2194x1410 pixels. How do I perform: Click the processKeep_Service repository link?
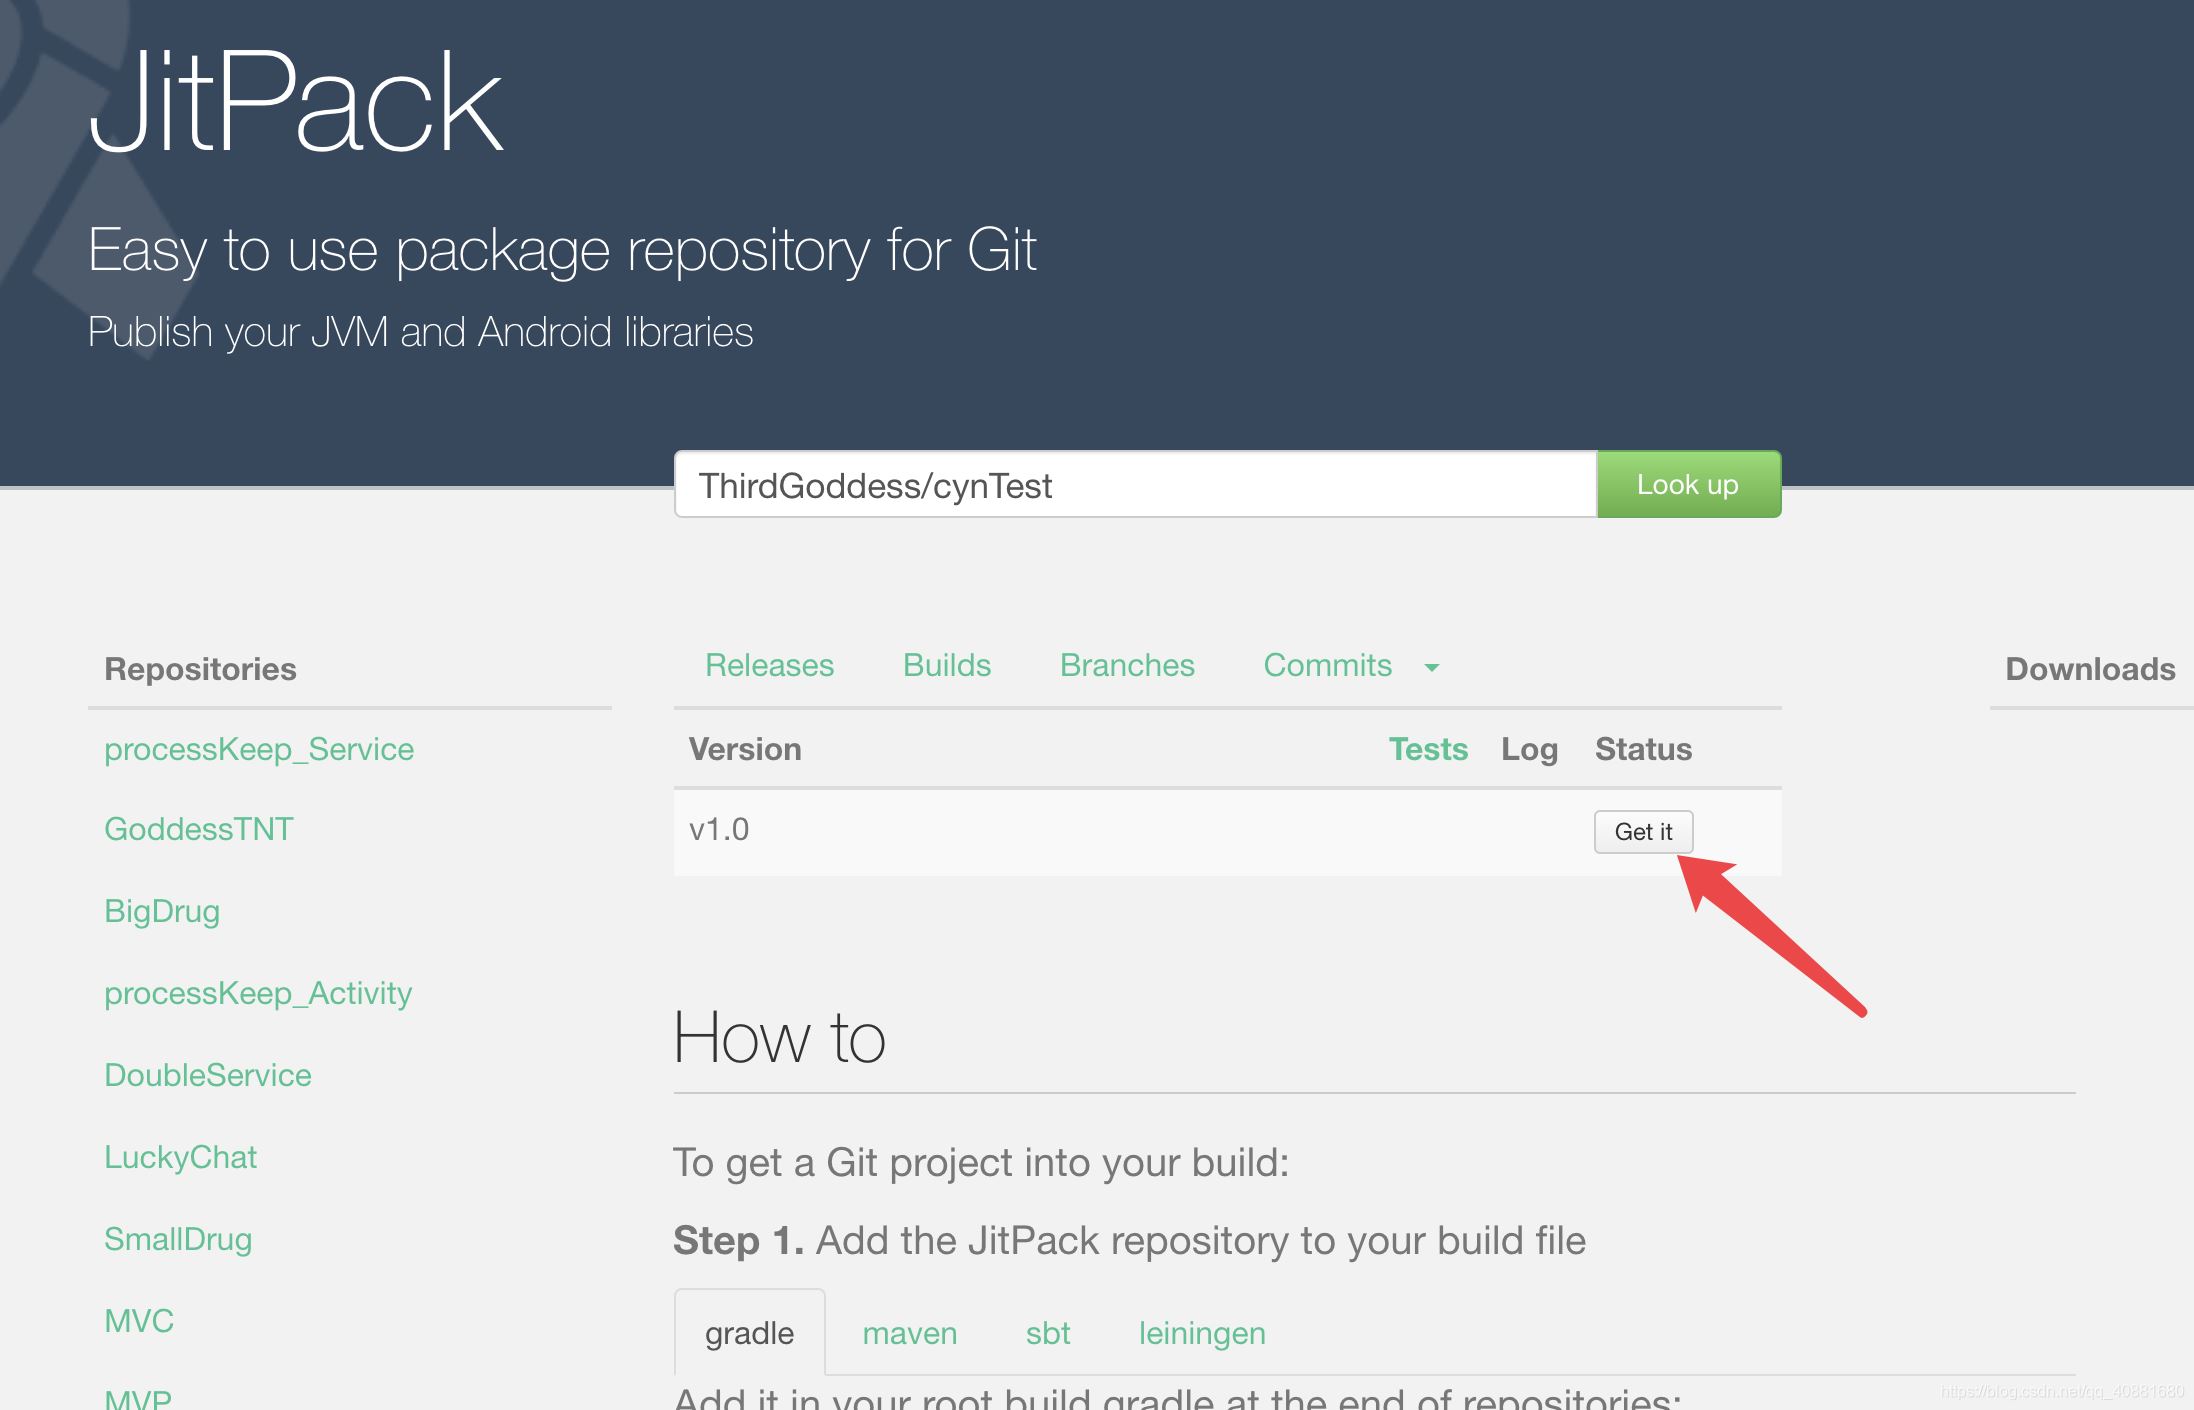261,748
